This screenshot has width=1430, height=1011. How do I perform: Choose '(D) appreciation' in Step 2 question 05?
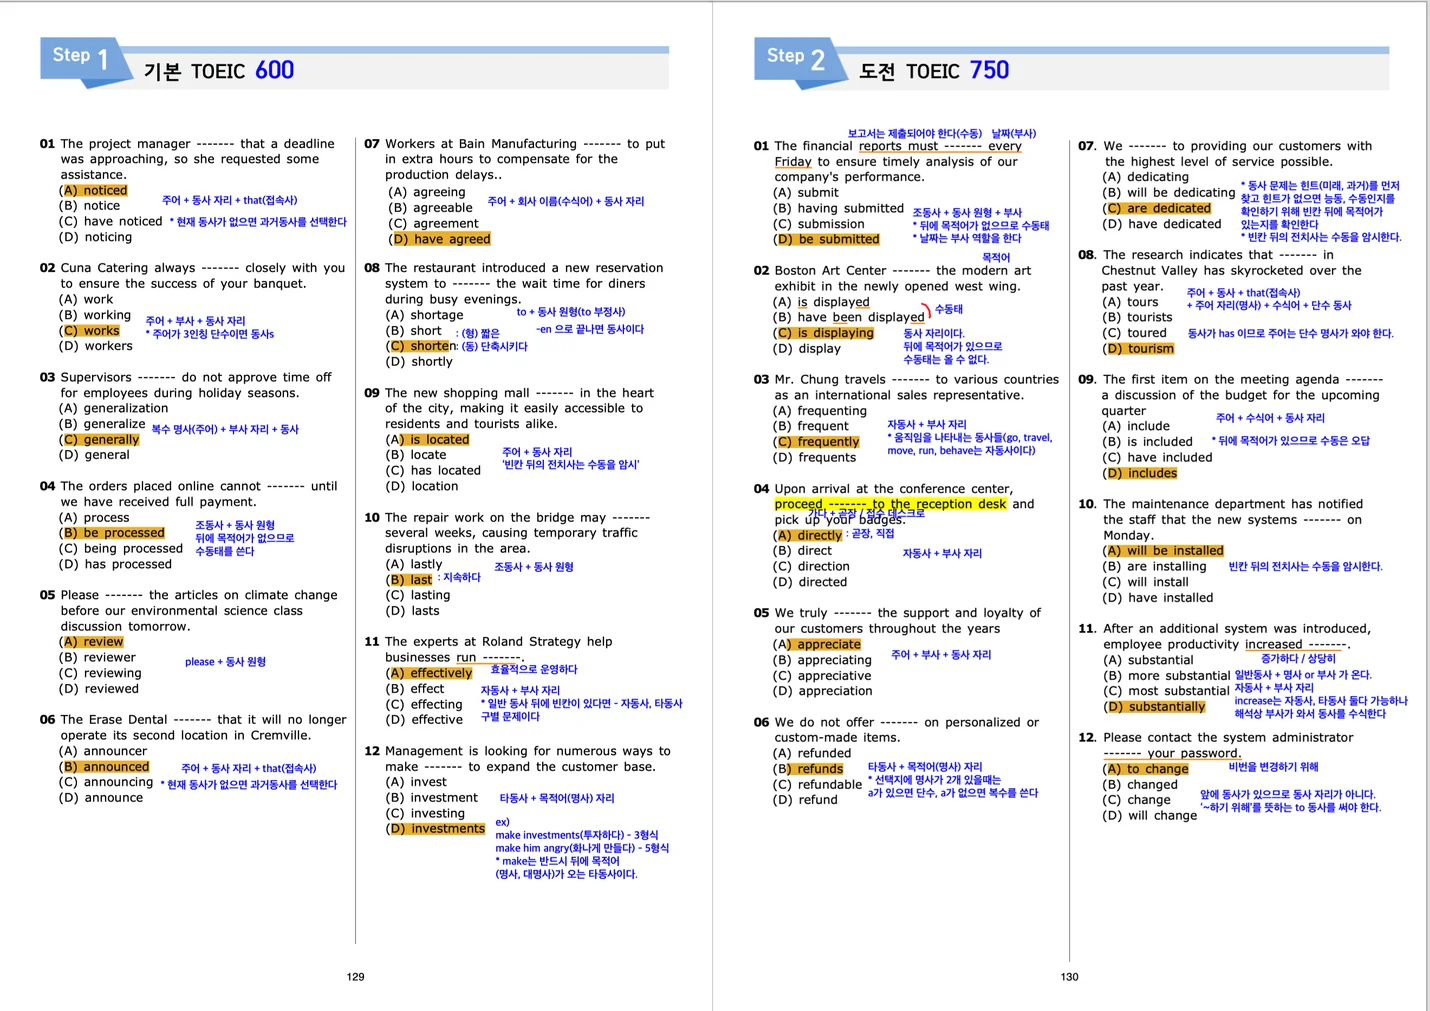point(823,691)
